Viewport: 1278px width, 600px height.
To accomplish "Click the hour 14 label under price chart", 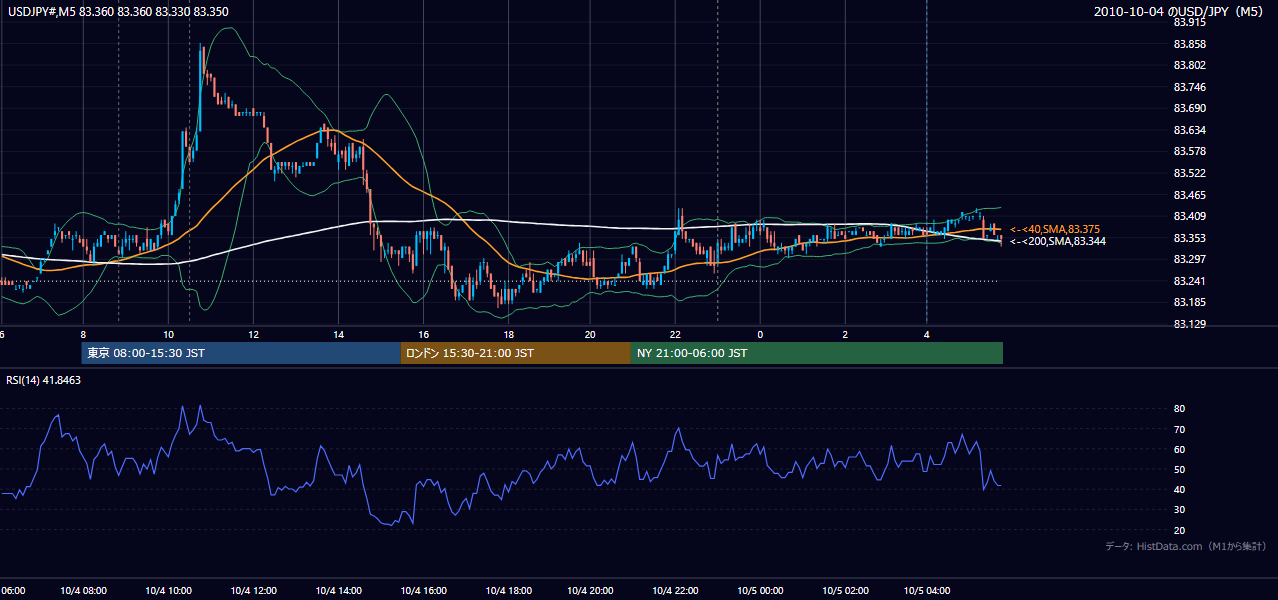I will pos(338,334).
